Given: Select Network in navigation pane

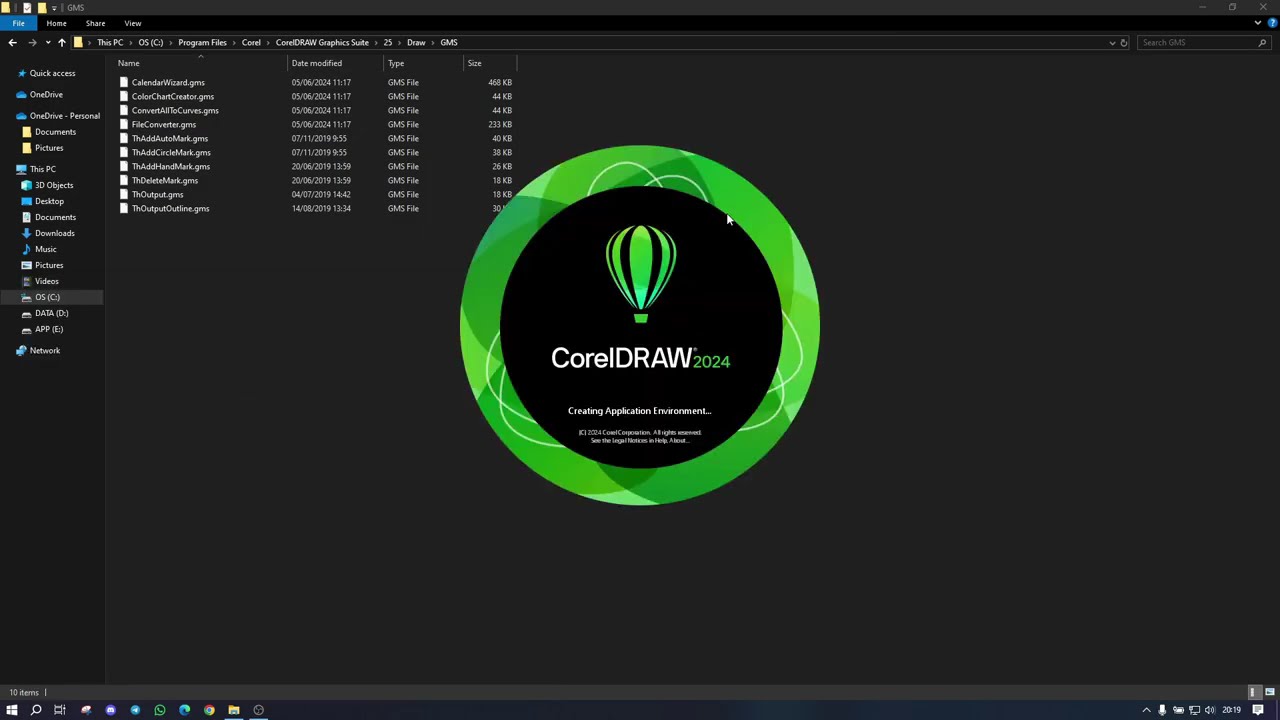Looking at the screenshot, I should [x=45, y=350].
